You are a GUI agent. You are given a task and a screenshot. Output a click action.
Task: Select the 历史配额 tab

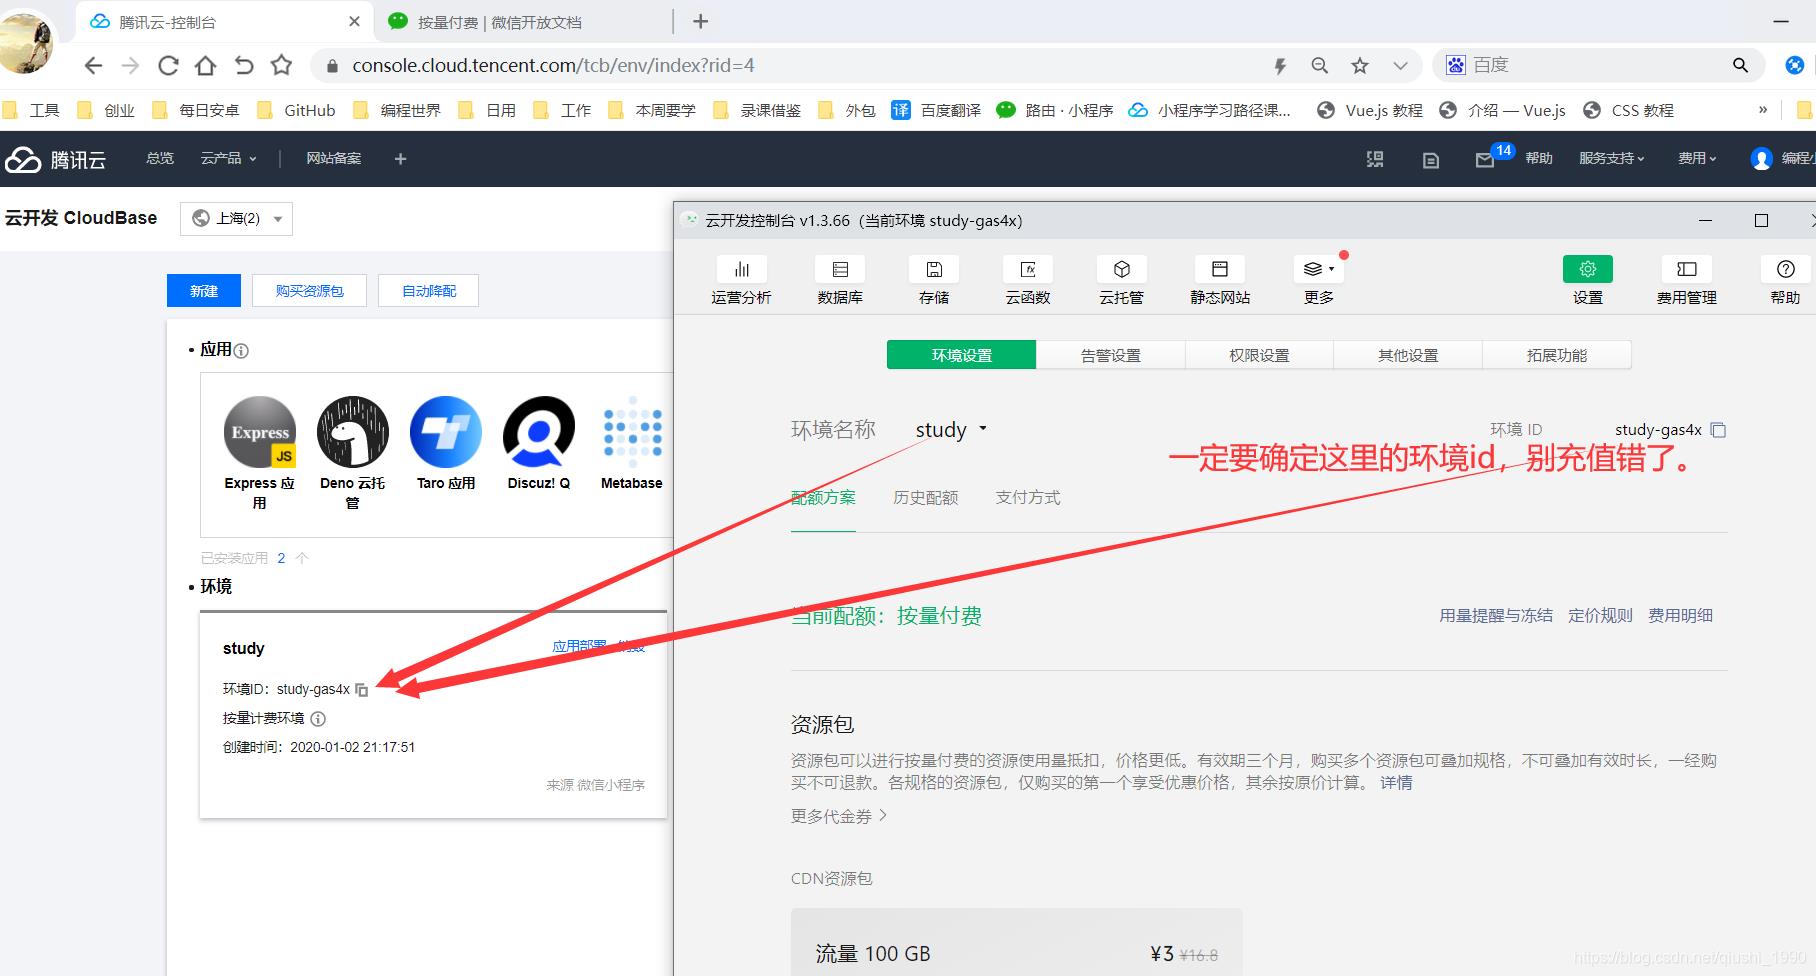coord(926,498)
